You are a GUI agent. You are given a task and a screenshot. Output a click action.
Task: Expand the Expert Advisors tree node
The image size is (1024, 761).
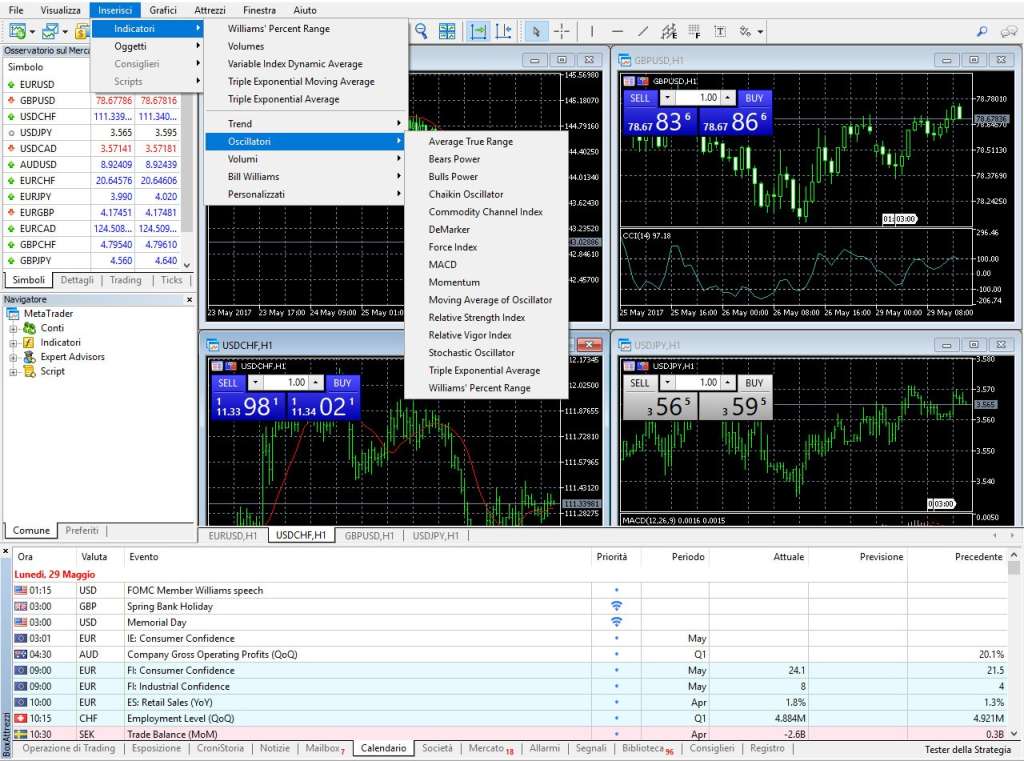pyautogui.click(x=13, y=357)
